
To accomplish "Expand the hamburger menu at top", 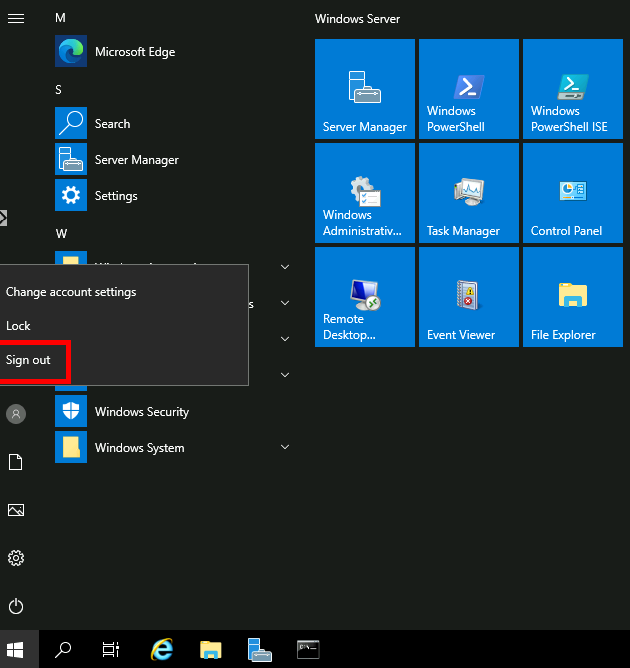I will (x=16, y=18).
